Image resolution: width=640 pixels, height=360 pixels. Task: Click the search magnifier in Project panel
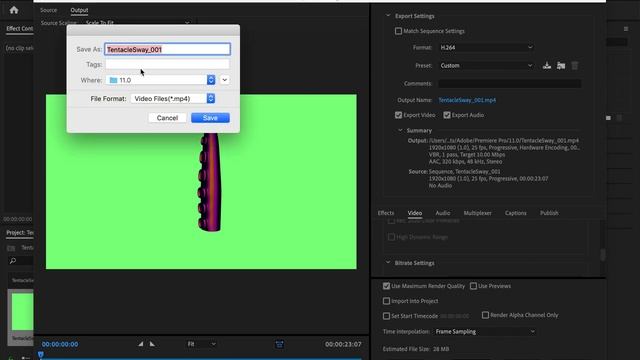click(x=13, y=260)
